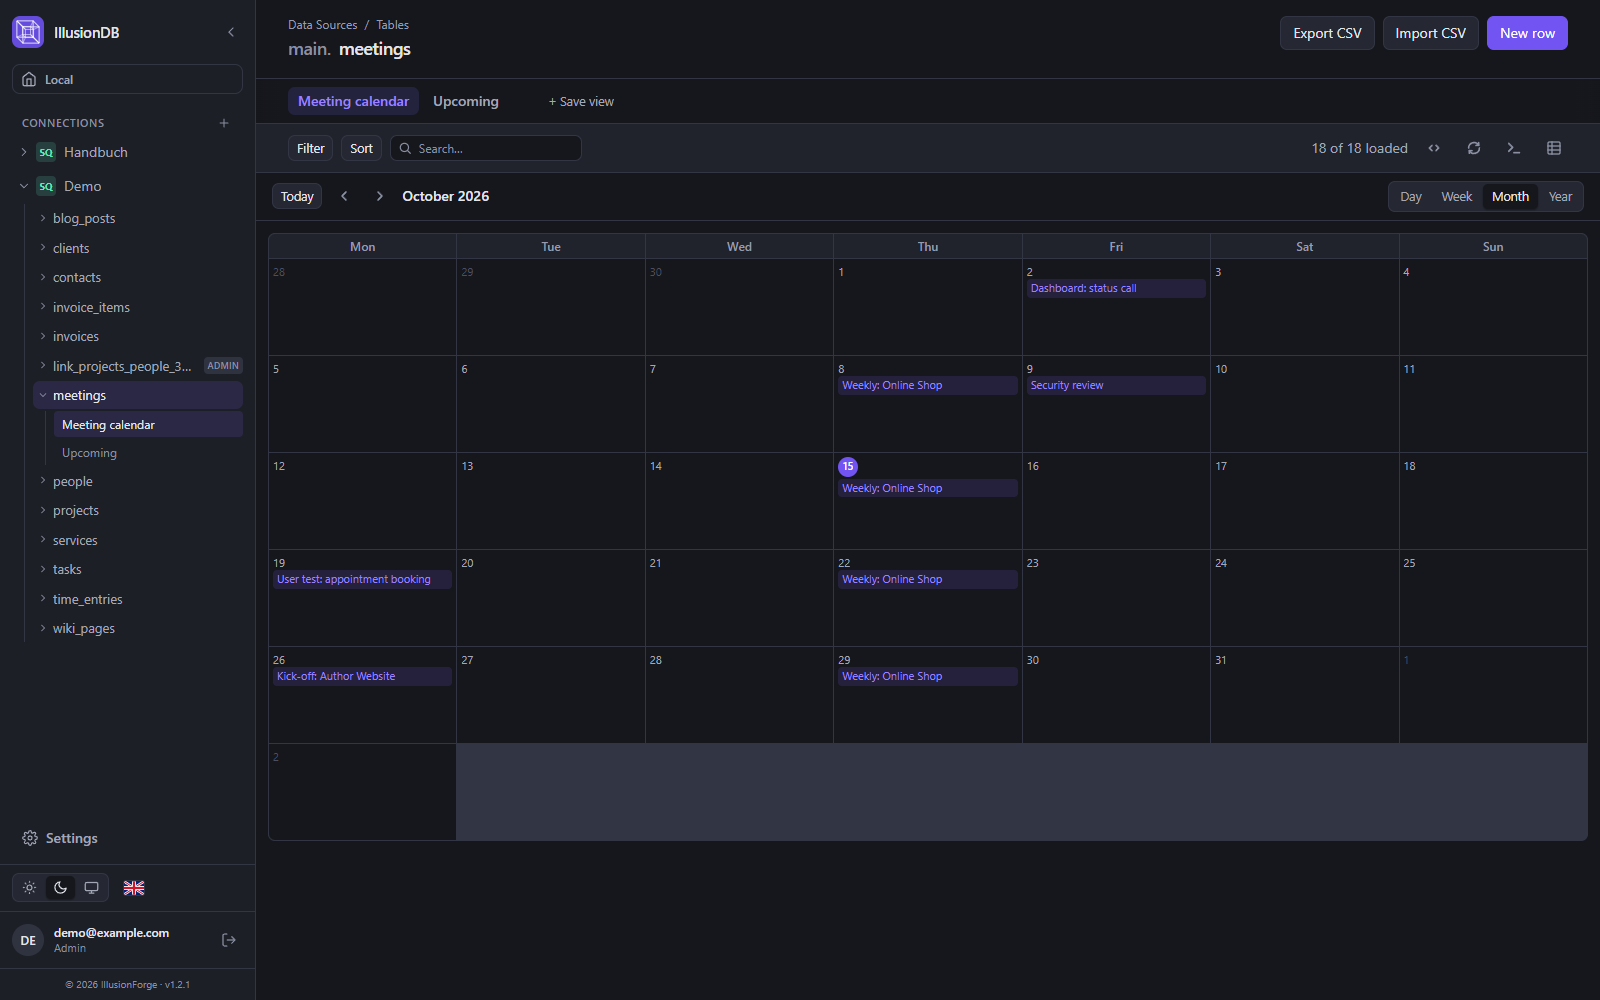Image resolution: width=1600 pixels, height=1000 pixels.
Task: Select the Week calendar view
Action: click(1456, 197)
